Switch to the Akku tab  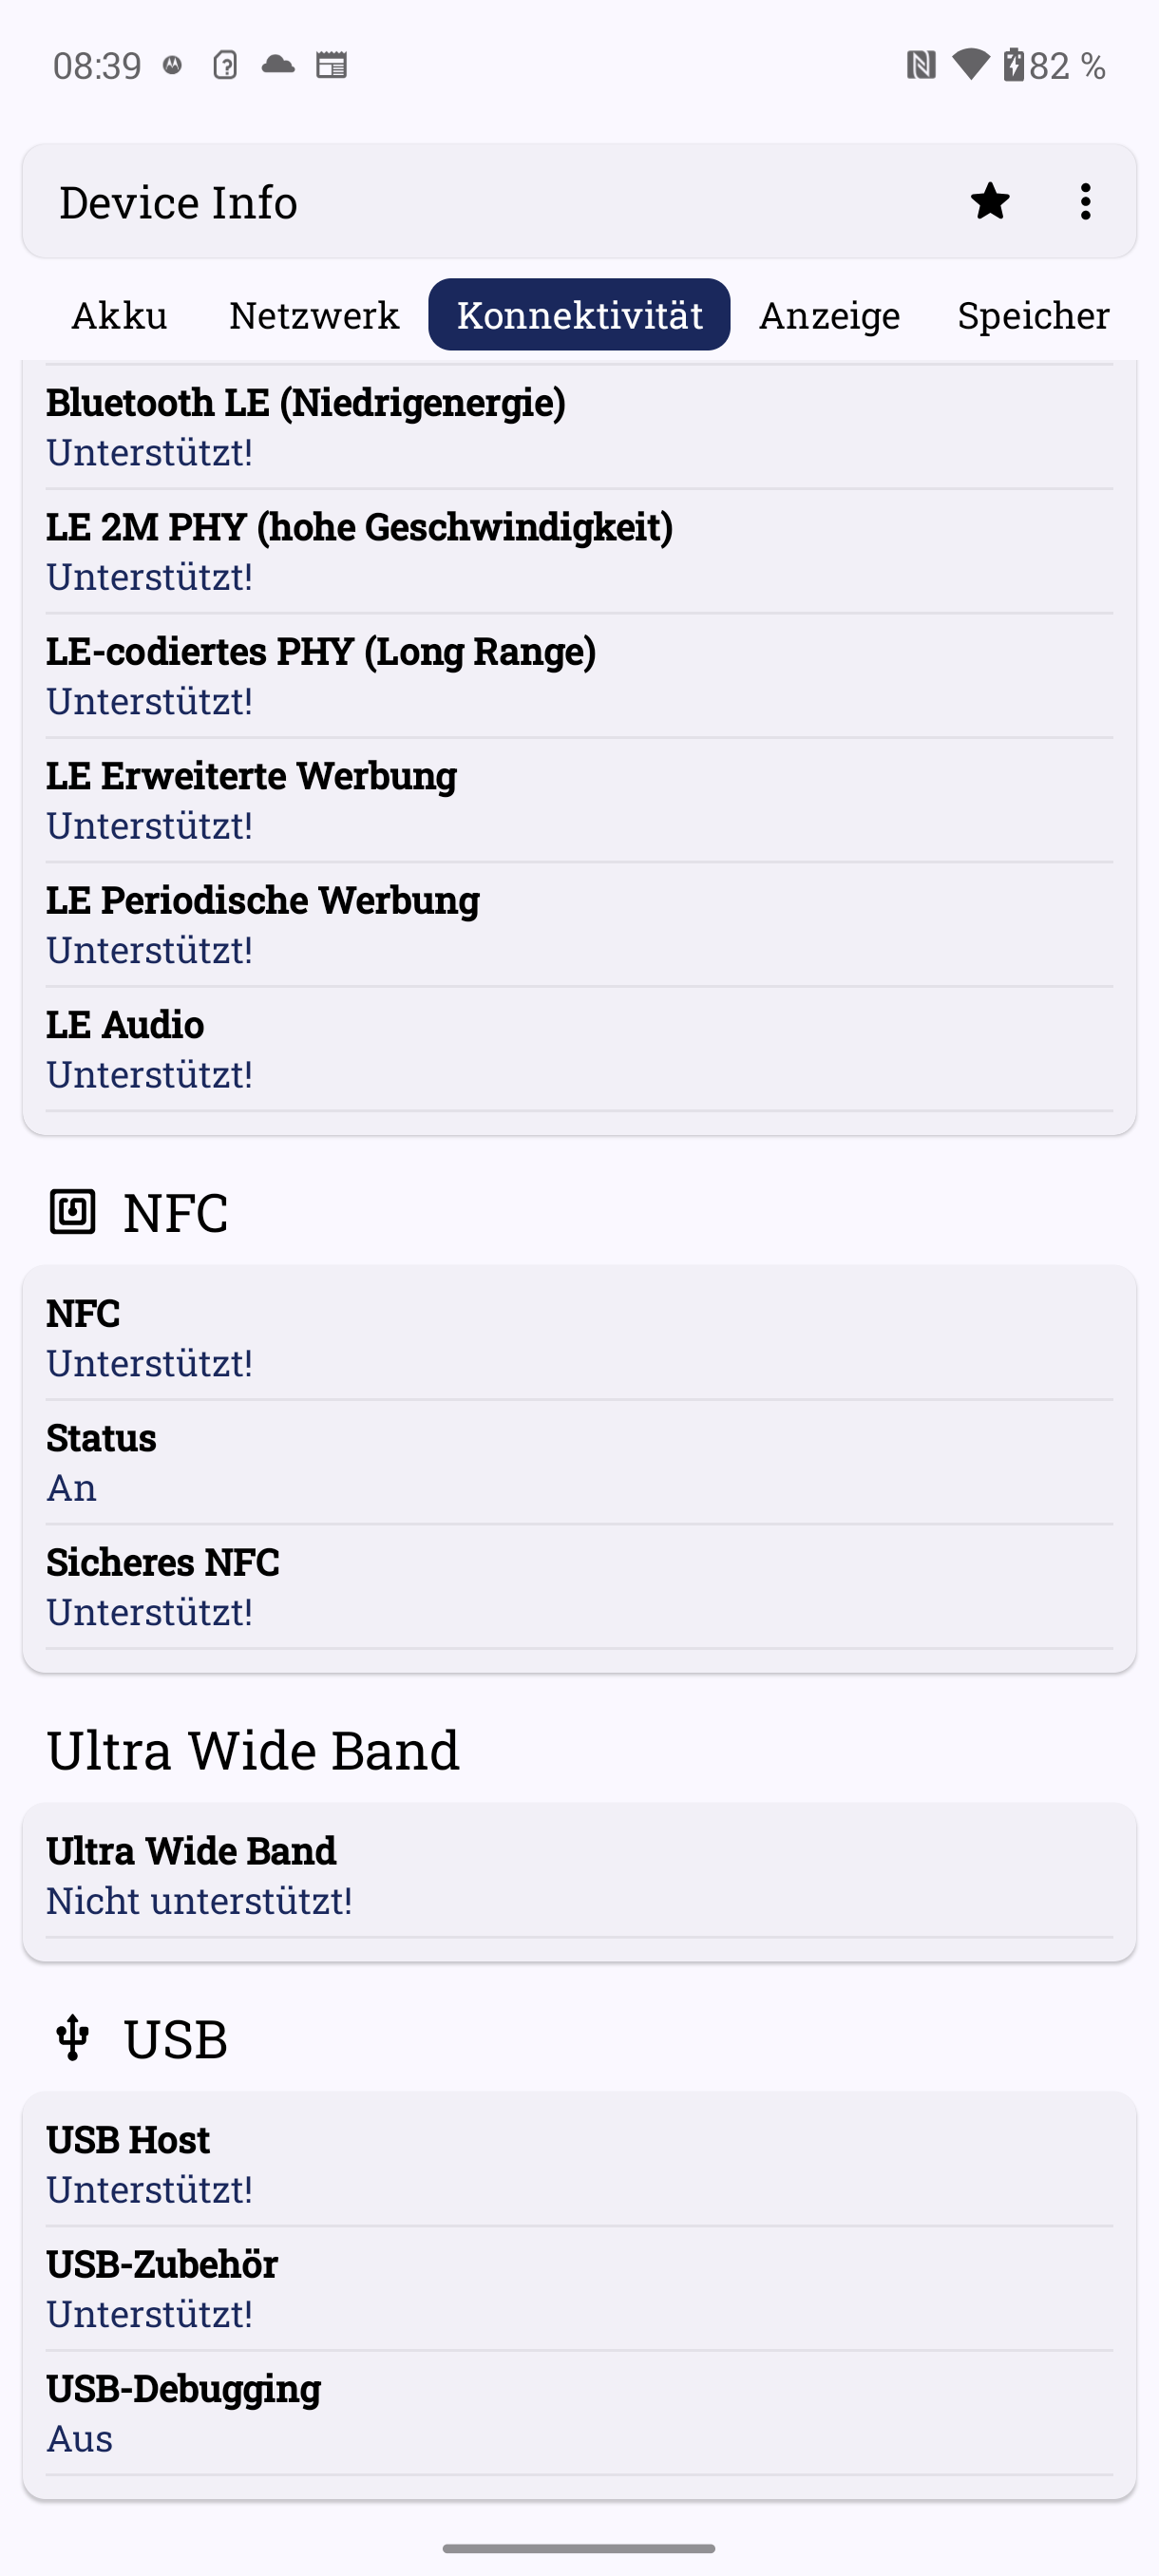pyautogui.click(x=120, y=315)
